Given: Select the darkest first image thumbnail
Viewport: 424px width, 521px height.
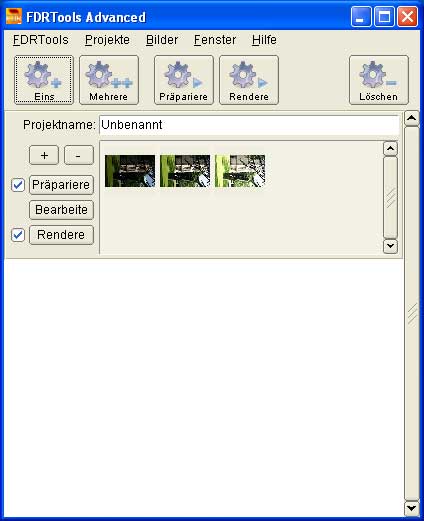Looking at the screenshot, I should point(130,171).
